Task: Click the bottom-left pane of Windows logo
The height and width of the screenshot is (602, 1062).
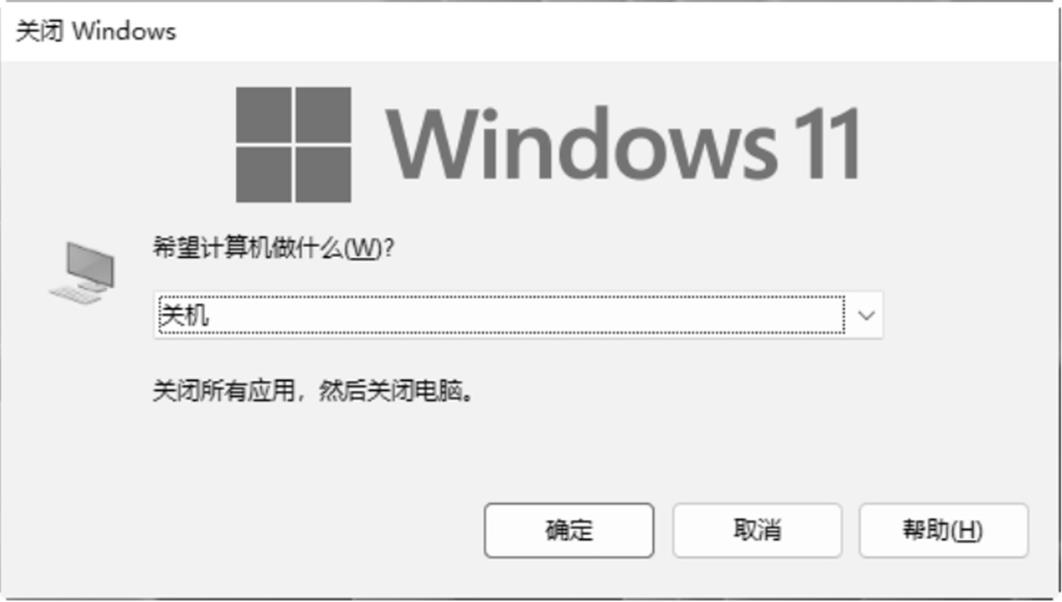Action: coord(263,175)
